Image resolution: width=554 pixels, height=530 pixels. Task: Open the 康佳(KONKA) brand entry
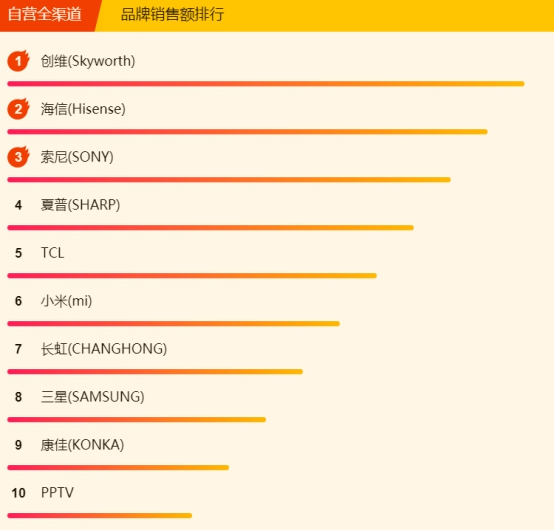pyautogui.click(x=82, y=445)
